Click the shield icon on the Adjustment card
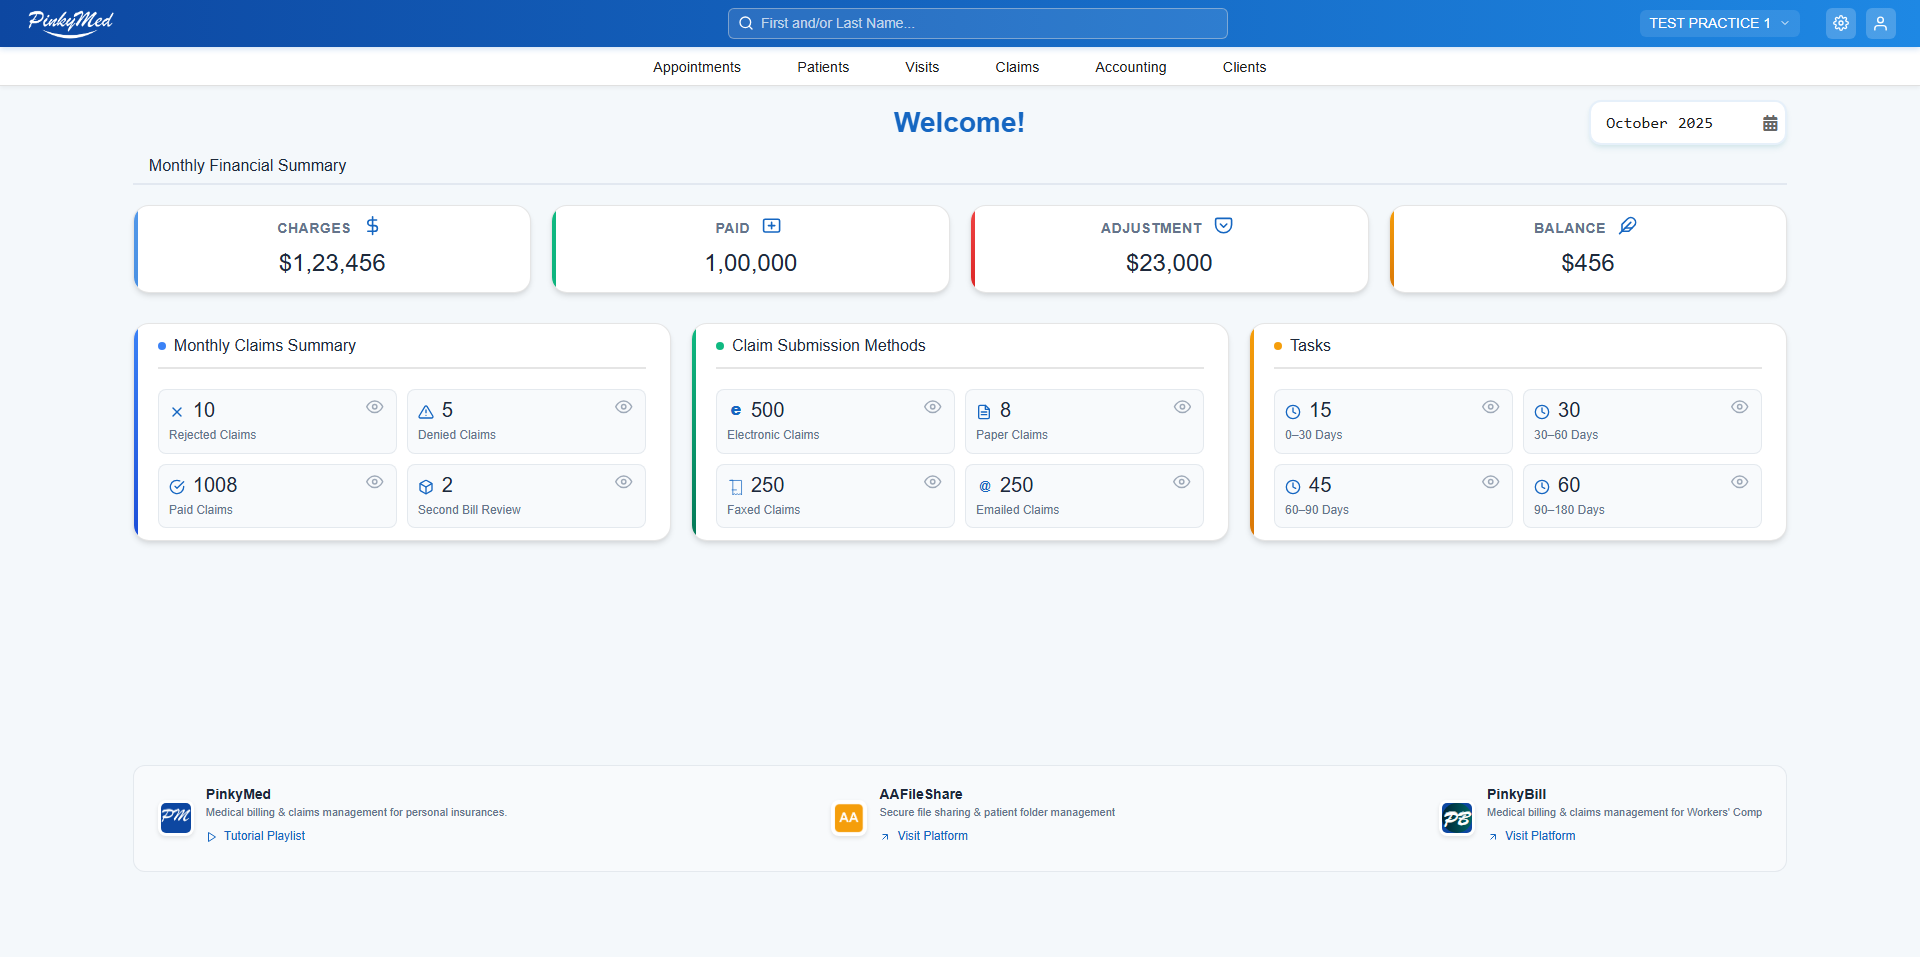Image resolution: width=1920 pixels, height=957 pixels. (1225, 226)
